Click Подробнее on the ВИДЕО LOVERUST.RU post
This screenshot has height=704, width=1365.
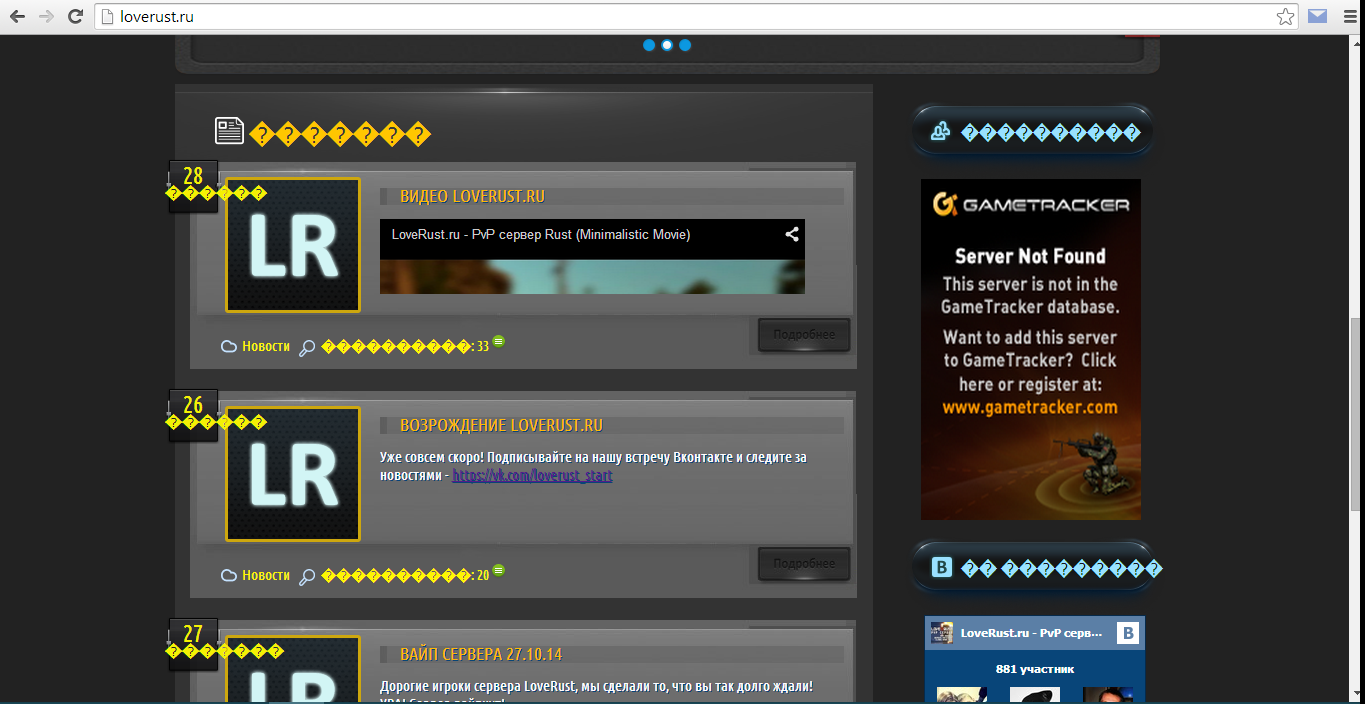pyautogui.click(x=804, y=335)
